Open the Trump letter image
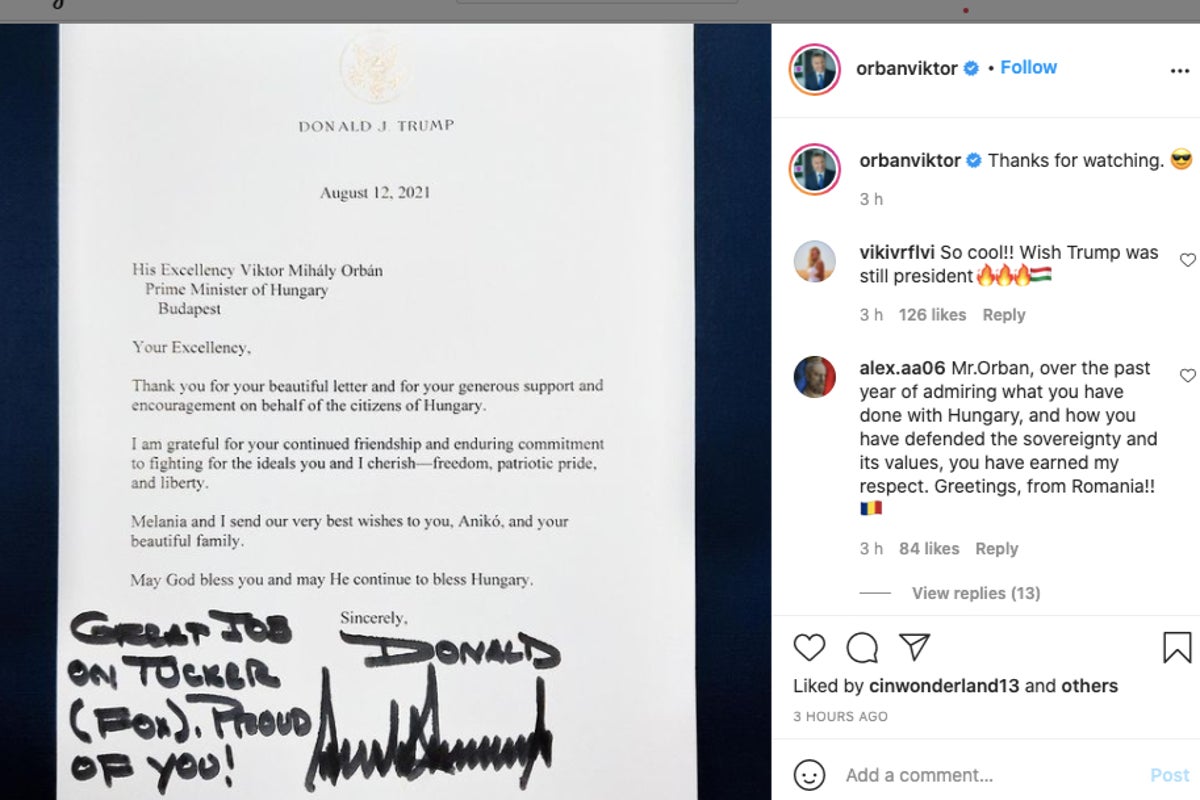Viewport: 1200px width, 800px height. tap(385, 411)
